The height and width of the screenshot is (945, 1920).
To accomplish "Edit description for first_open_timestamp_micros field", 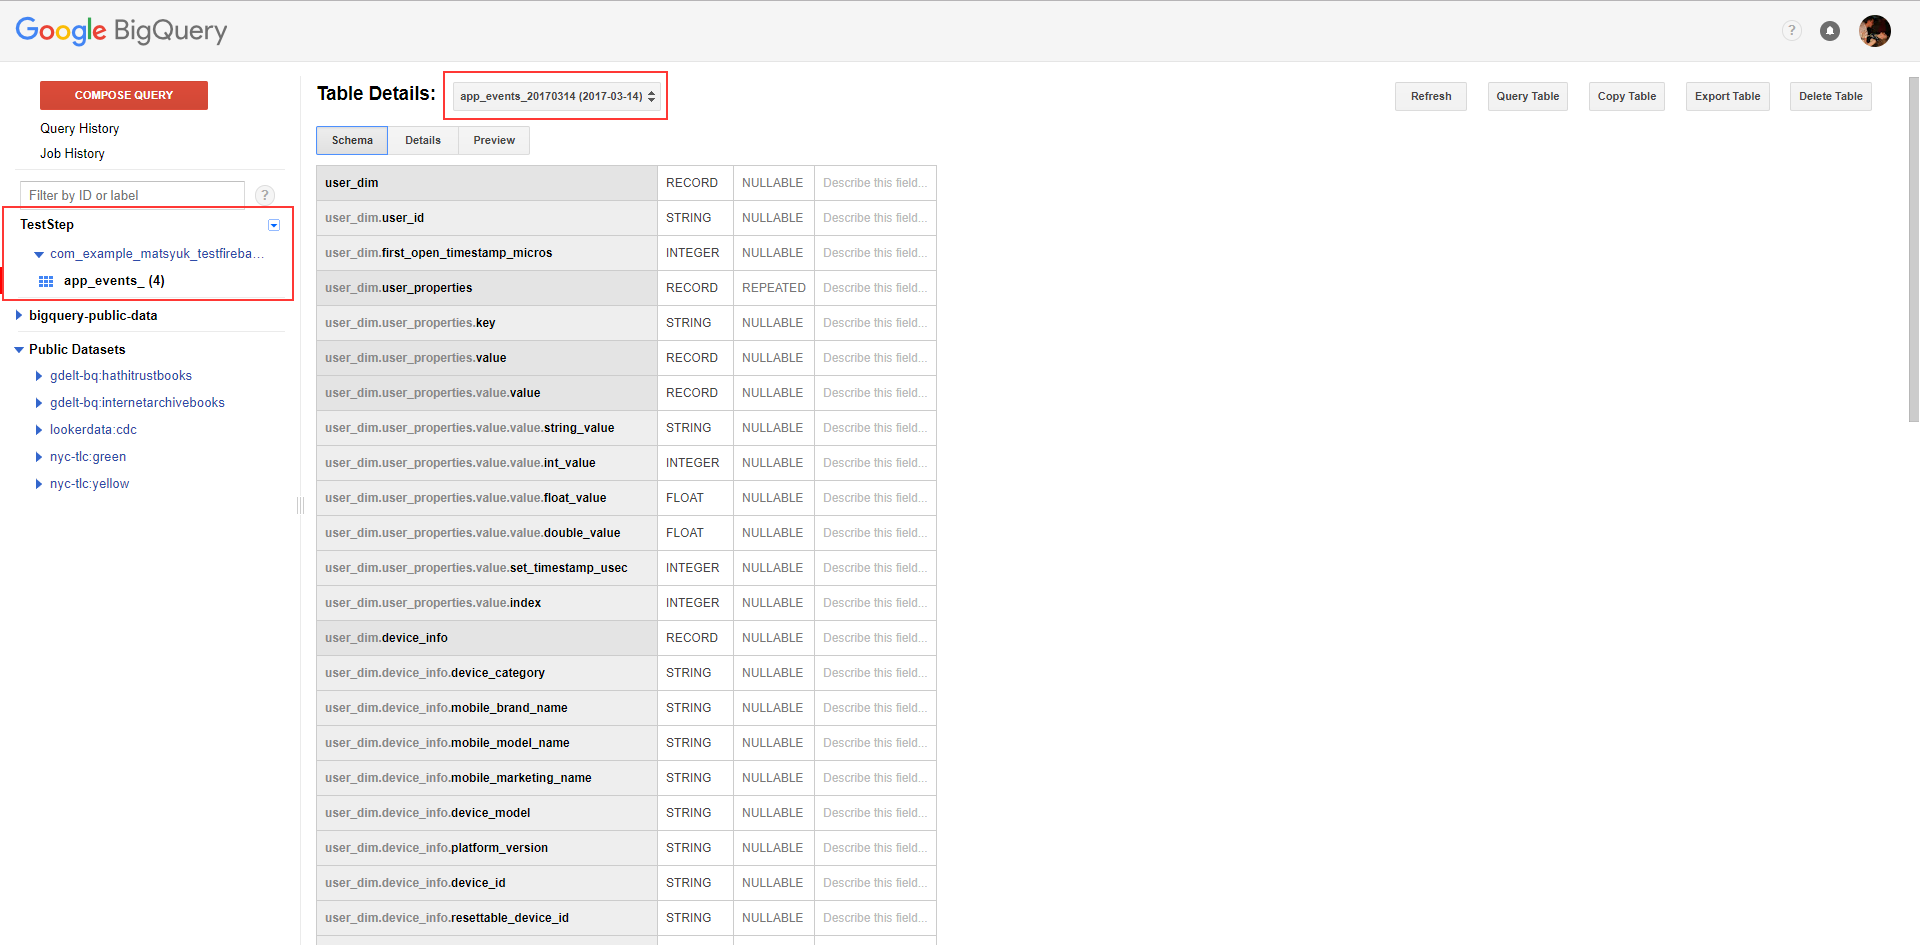I will click(x=875, y=253).
